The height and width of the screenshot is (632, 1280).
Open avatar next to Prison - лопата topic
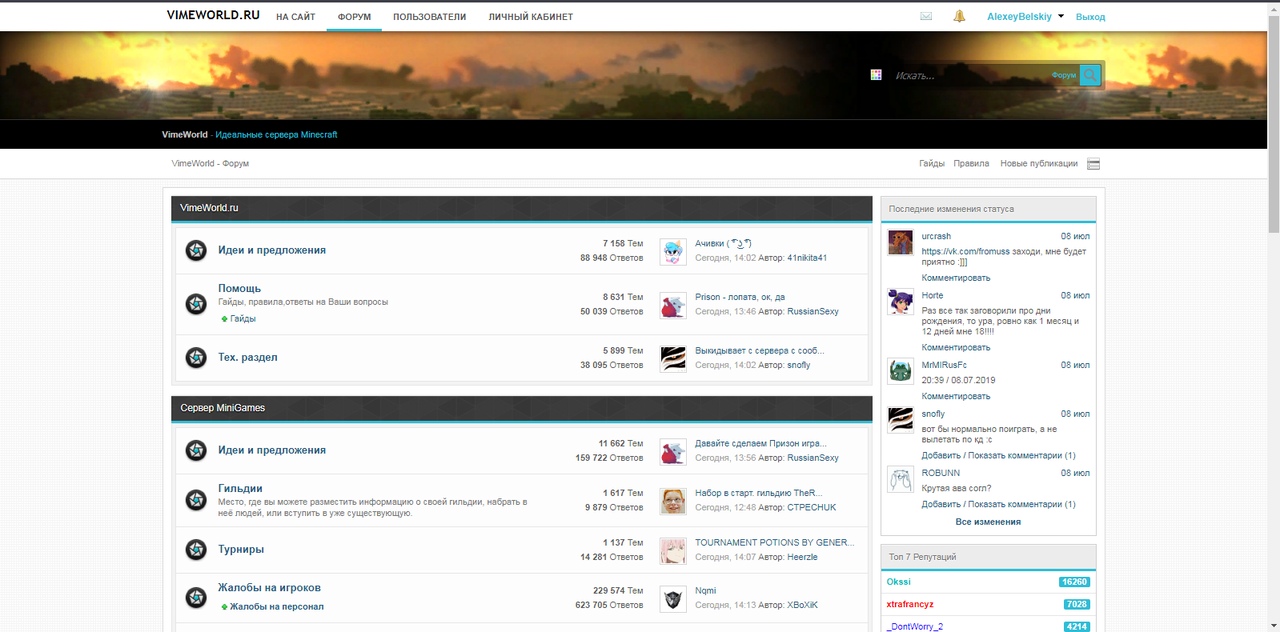673,305
